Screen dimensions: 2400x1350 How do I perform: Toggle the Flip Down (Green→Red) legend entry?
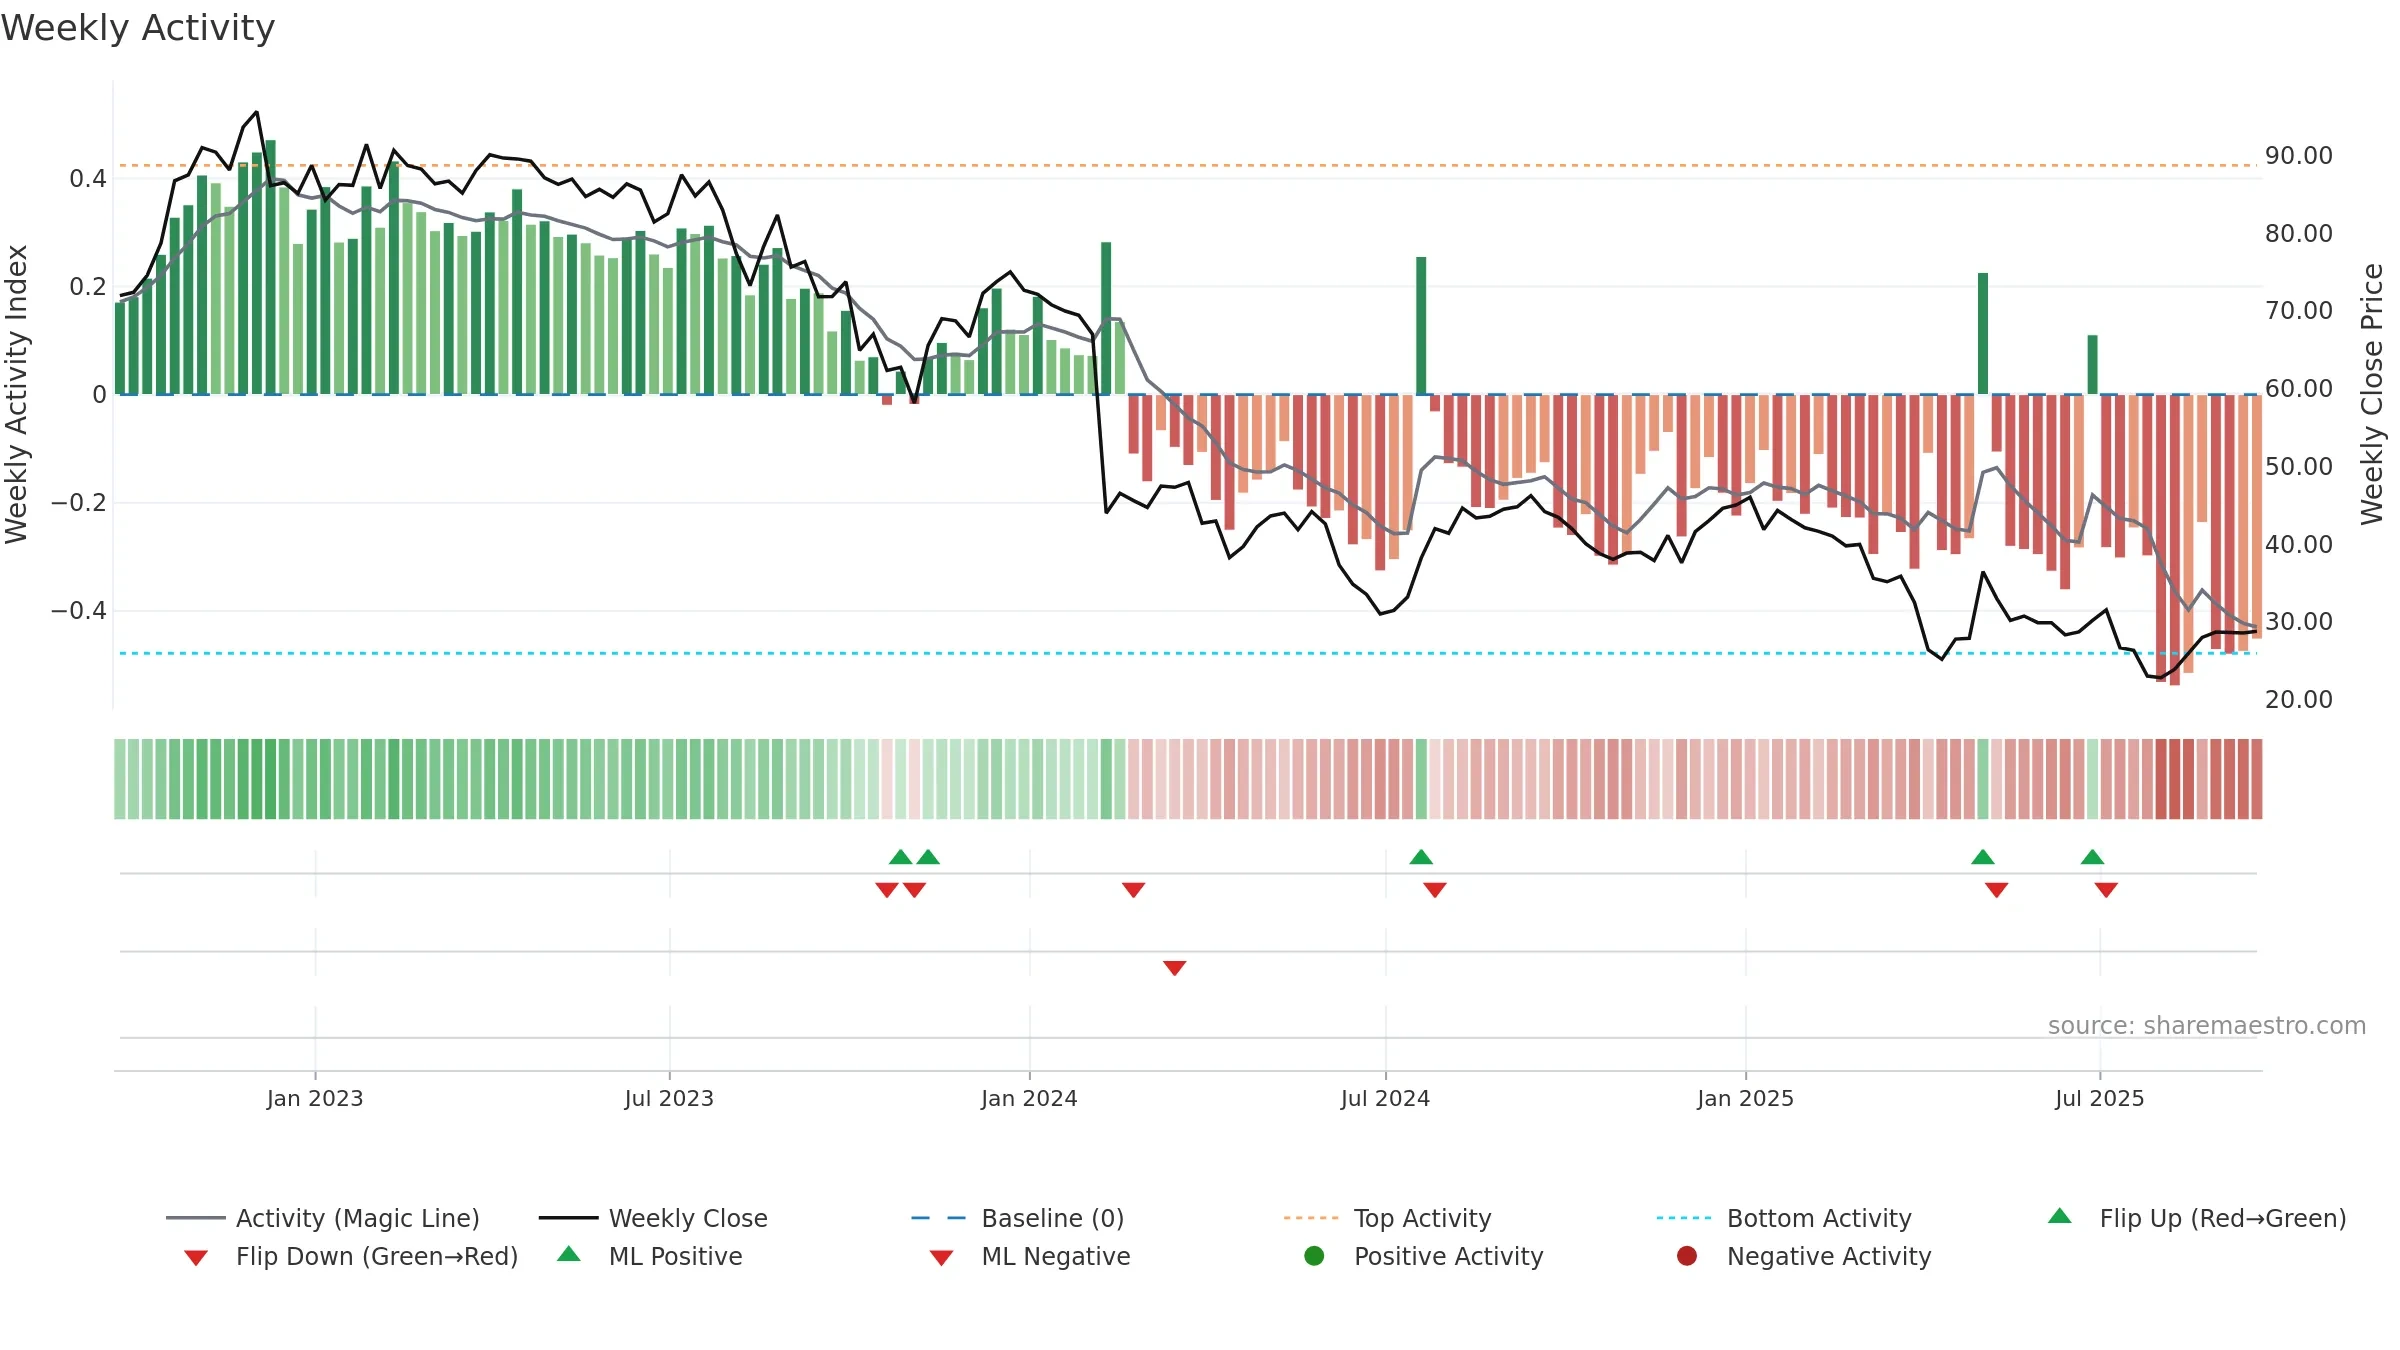pos(351,1256)
